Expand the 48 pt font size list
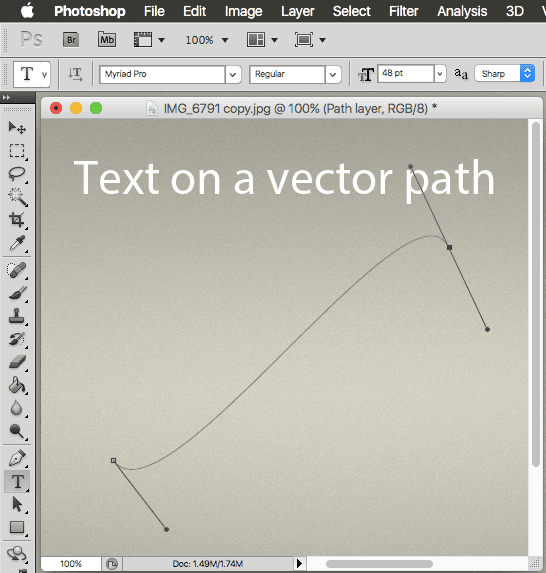 click(x=440, y=74)
